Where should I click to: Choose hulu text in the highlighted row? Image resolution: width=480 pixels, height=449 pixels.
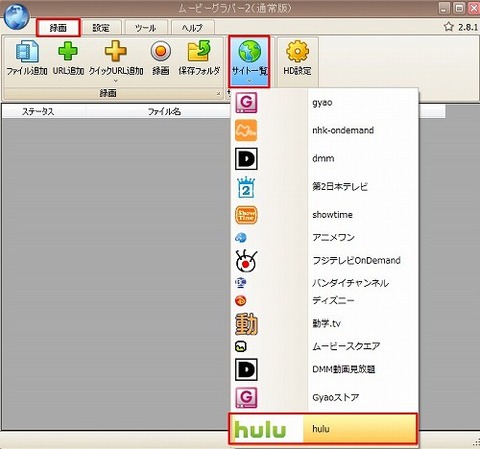click(321, 429)
